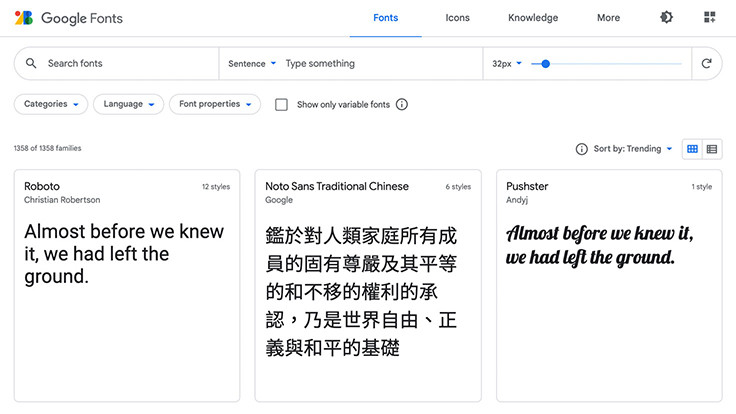736x414 pixels.
Task: Click the Chinese sample text preview
Action: click(360, 291)
